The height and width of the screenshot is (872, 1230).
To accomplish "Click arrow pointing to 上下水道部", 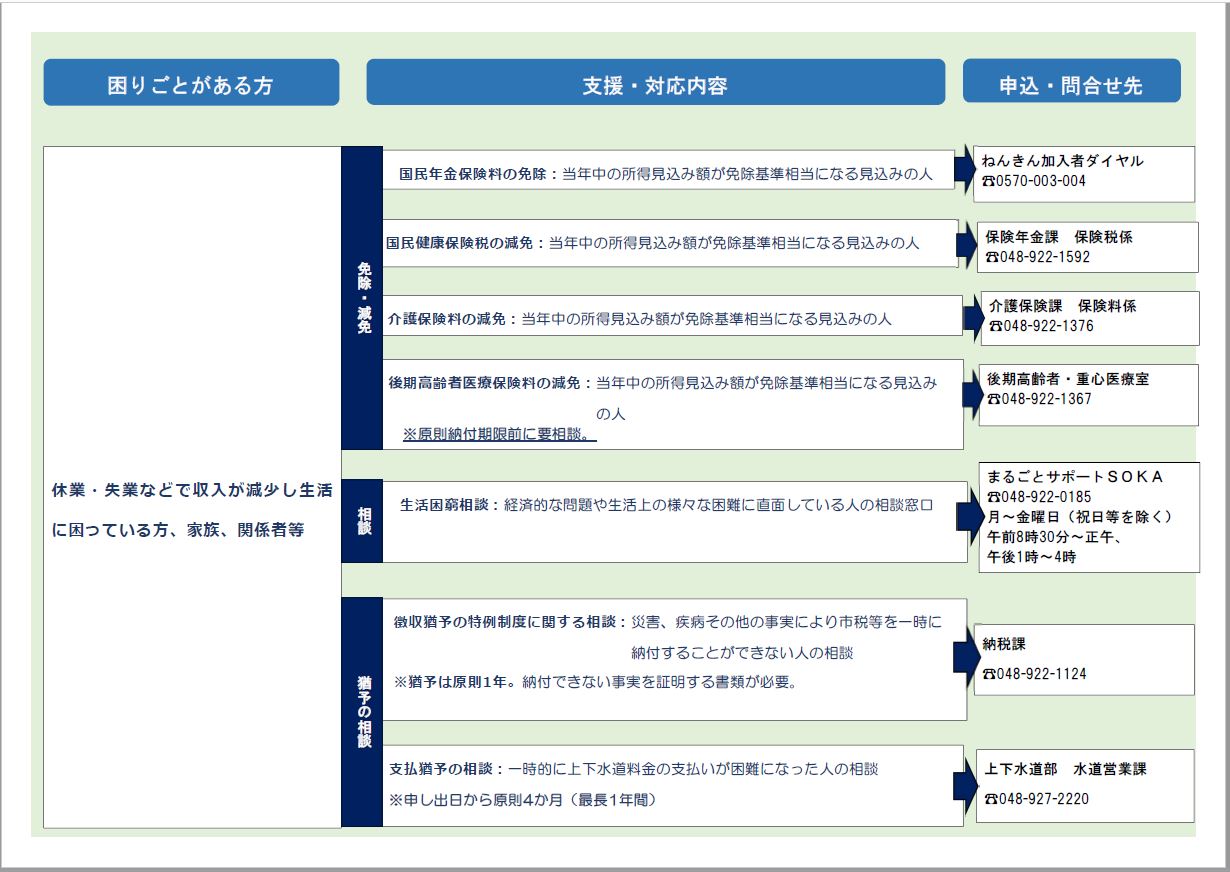I will (966, 785).
